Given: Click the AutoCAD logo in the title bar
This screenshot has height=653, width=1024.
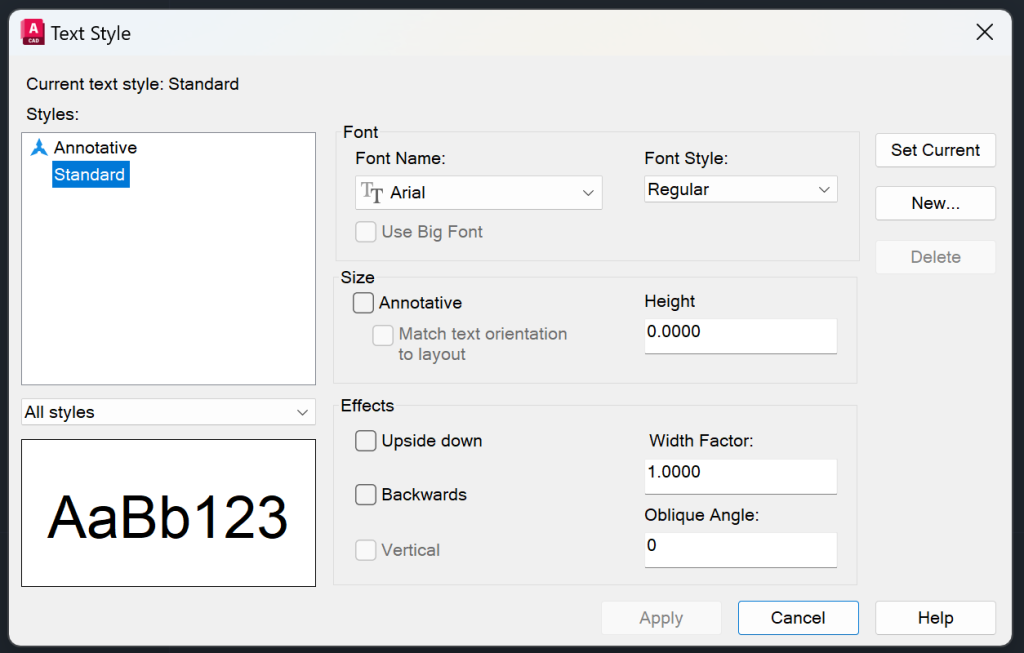Looking at the screenshot, I should pyautogui.click(x=33, y=31).
